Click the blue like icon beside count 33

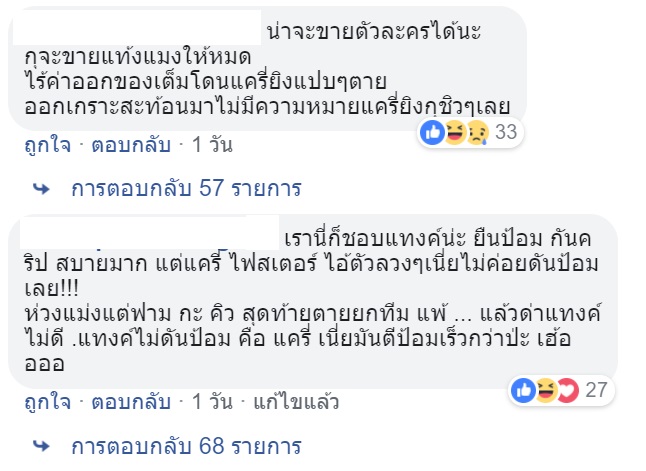(x=433, y=132)
